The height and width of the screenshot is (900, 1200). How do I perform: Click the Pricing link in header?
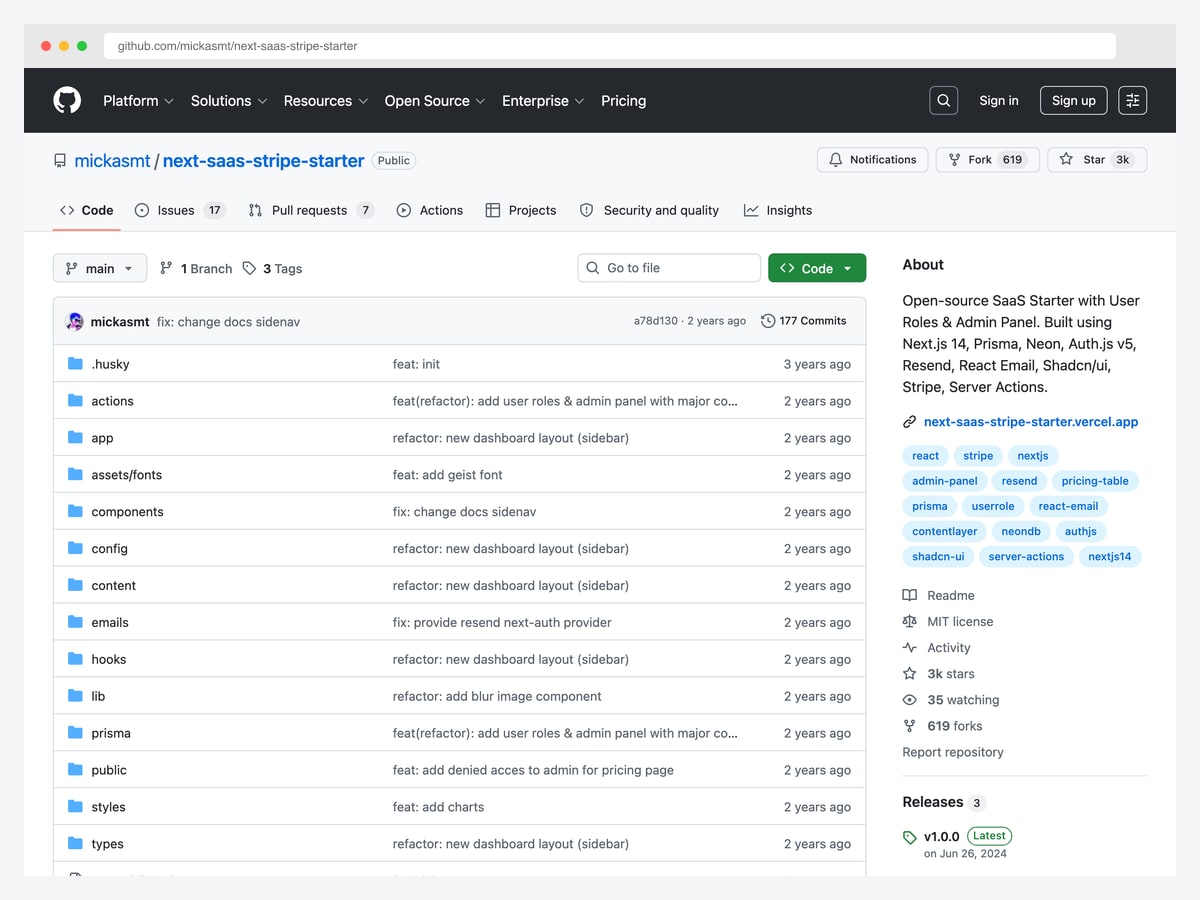coord(623,101)
